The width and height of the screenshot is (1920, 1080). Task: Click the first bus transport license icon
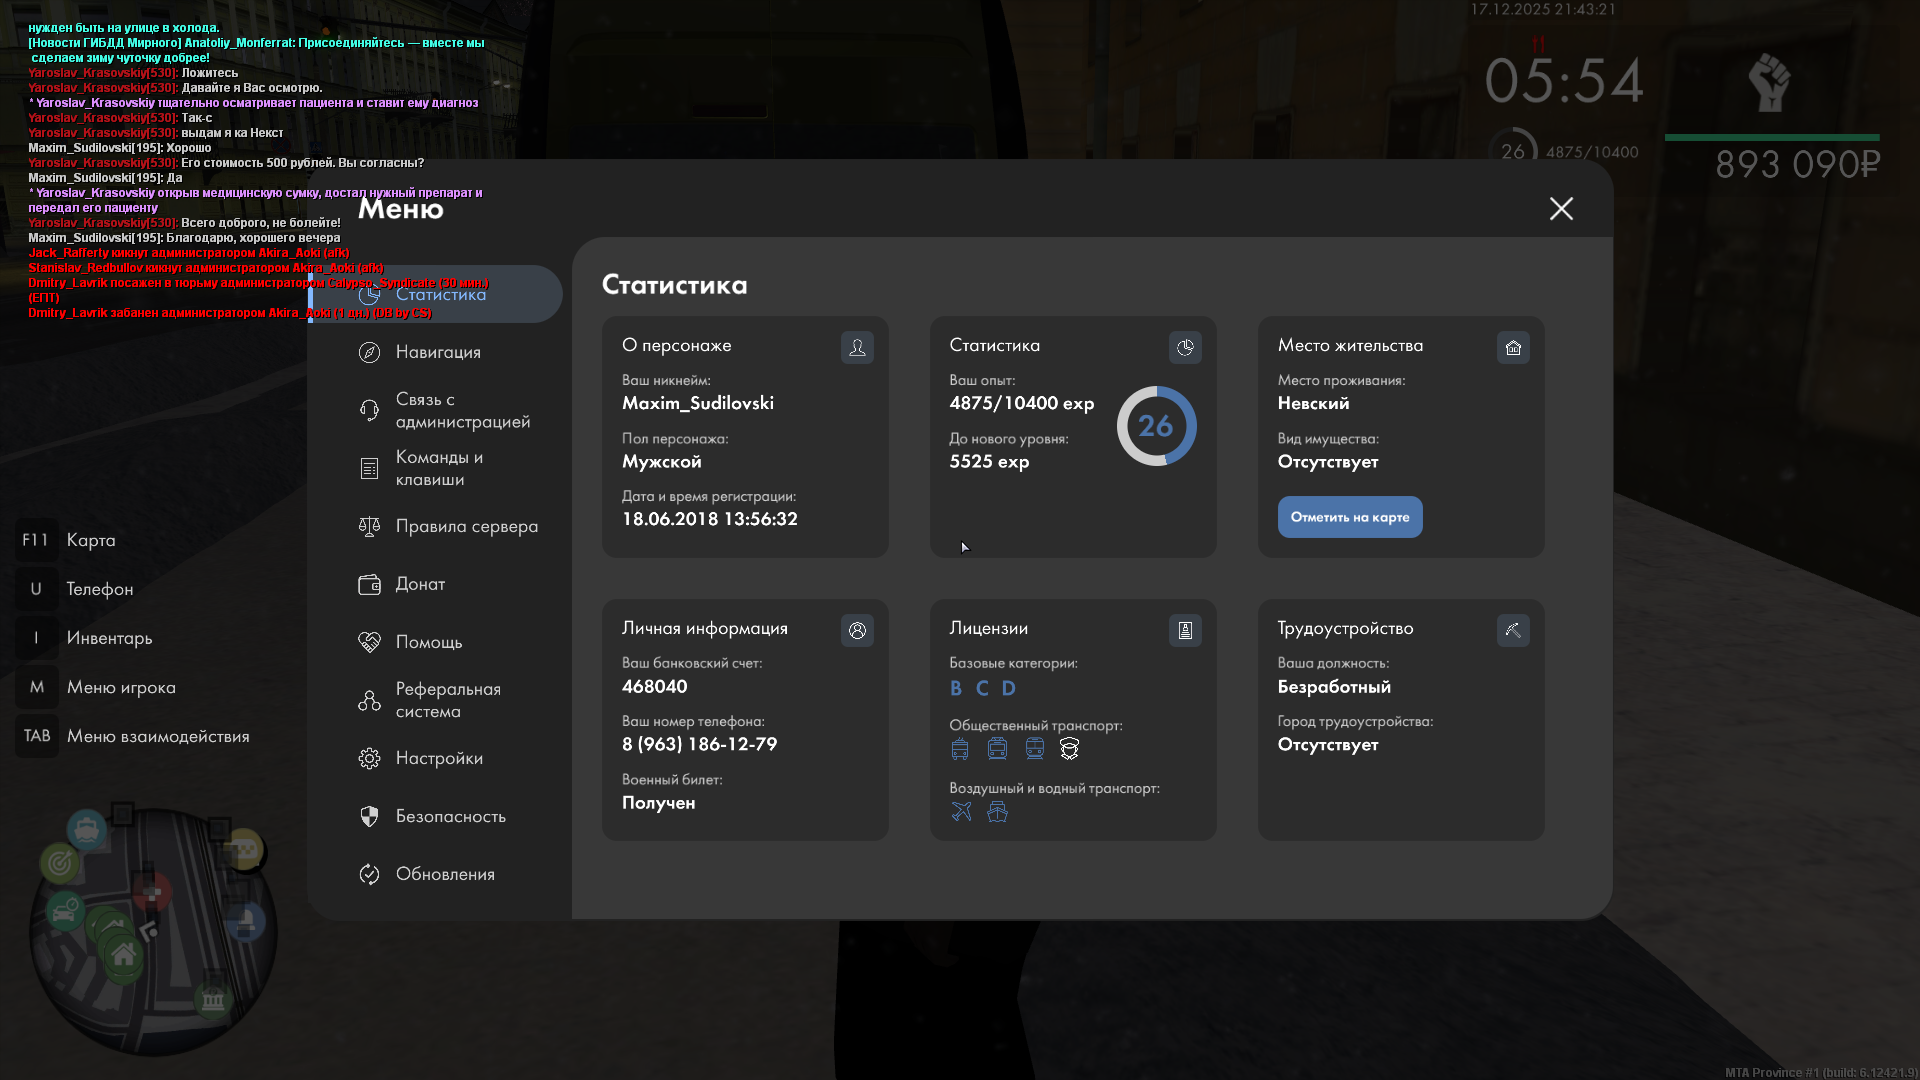(960, 748)
